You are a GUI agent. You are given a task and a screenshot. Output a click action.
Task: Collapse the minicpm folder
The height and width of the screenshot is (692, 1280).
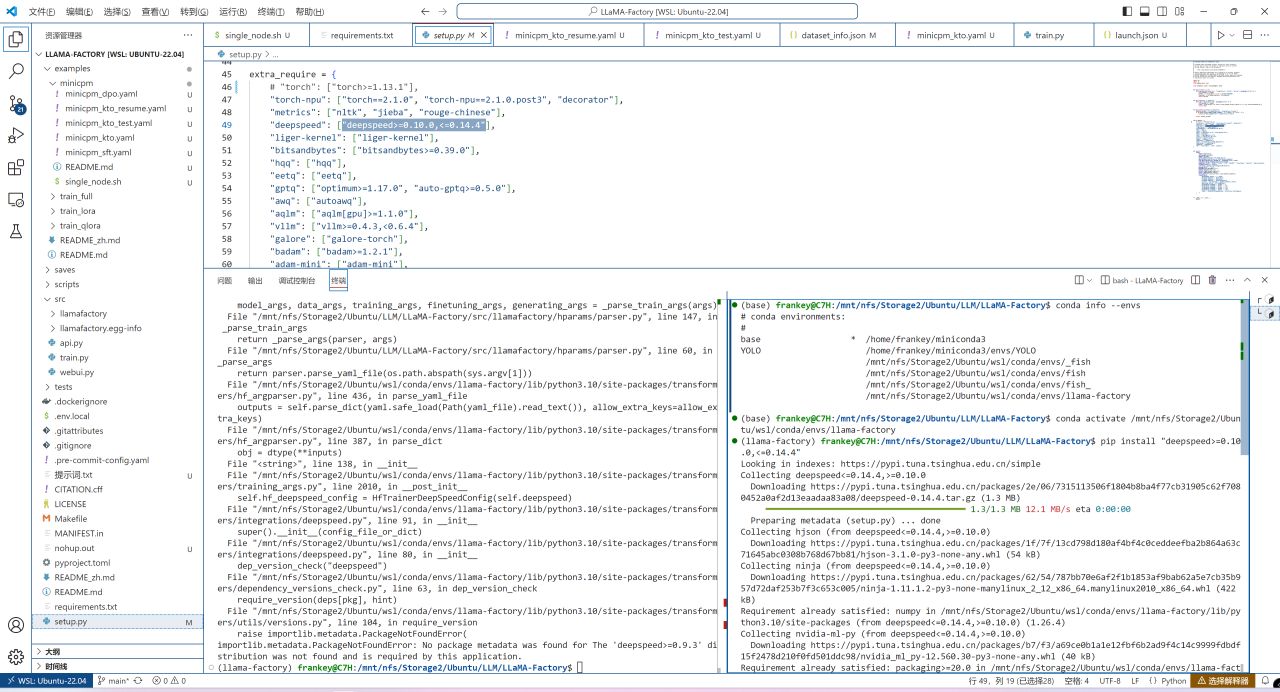click(x=76, y=83)
